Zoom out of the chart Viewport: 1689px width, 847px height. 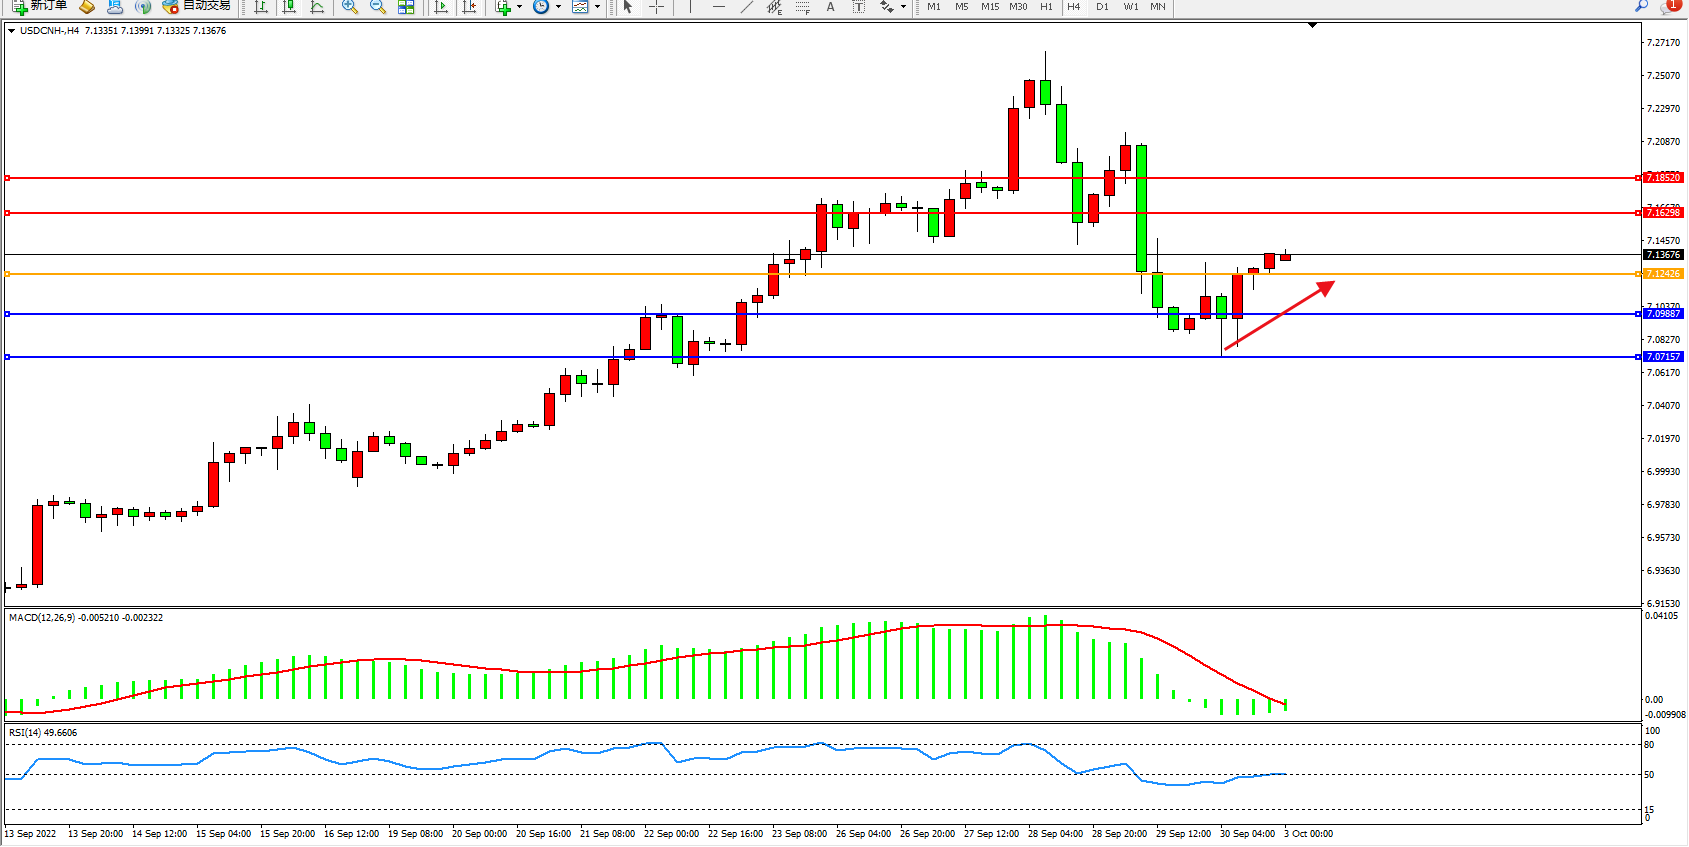[377, 7]
